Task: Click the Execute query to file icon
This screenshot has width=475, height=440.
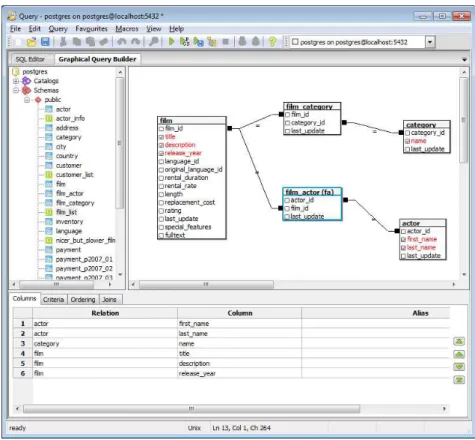Action: 198,42
